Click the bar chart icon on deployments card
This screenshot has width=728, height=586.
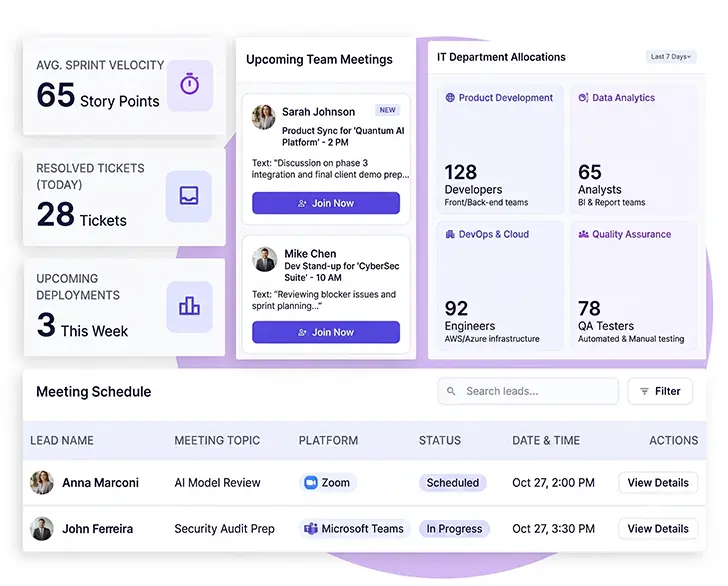coord(189,306)
